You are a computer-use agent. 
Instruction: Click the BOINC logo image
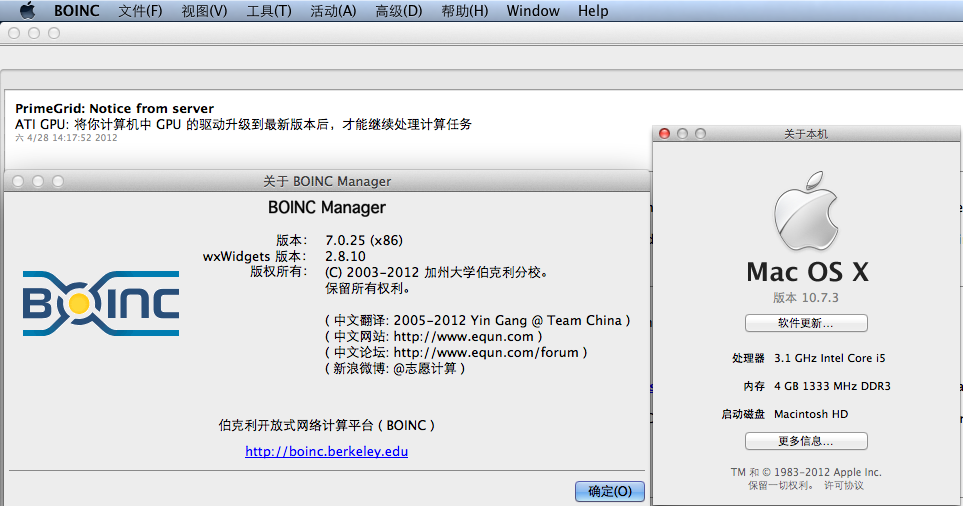101,303
